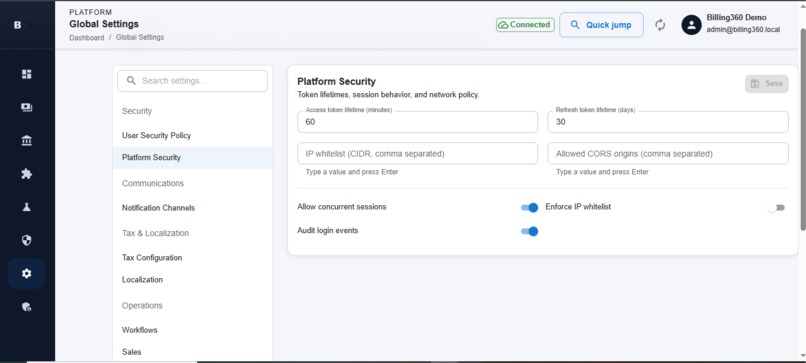Image resolution: width=806 pixels, height=363 pixels.
Task: Open the flask lab icon in sidebar
Action: pyautogui.click(x=27, y=207)
